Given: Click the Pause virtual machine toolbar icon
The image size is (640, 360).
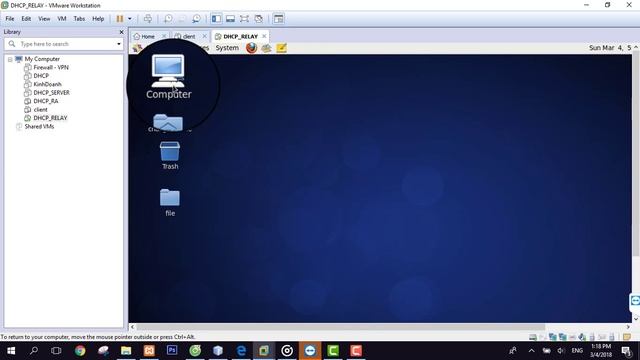Looking at the screenshot, I should [x=120, y=19].
